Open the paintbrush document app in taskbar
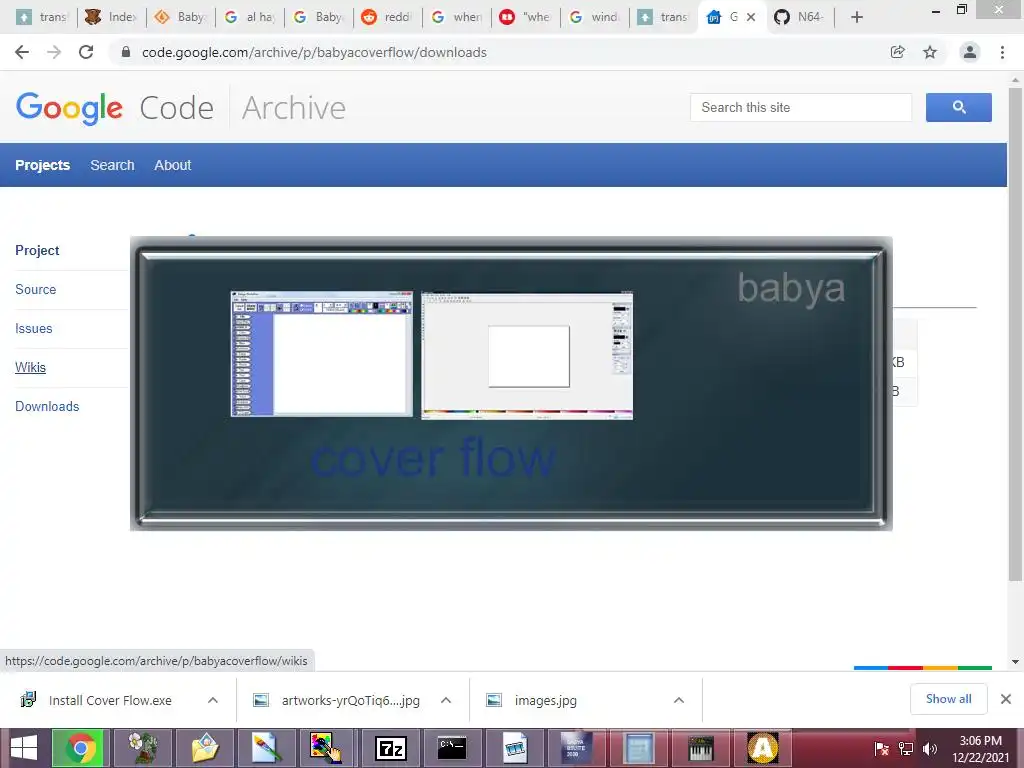Screen dimensions: 1024x768 (x=266, y=748)
